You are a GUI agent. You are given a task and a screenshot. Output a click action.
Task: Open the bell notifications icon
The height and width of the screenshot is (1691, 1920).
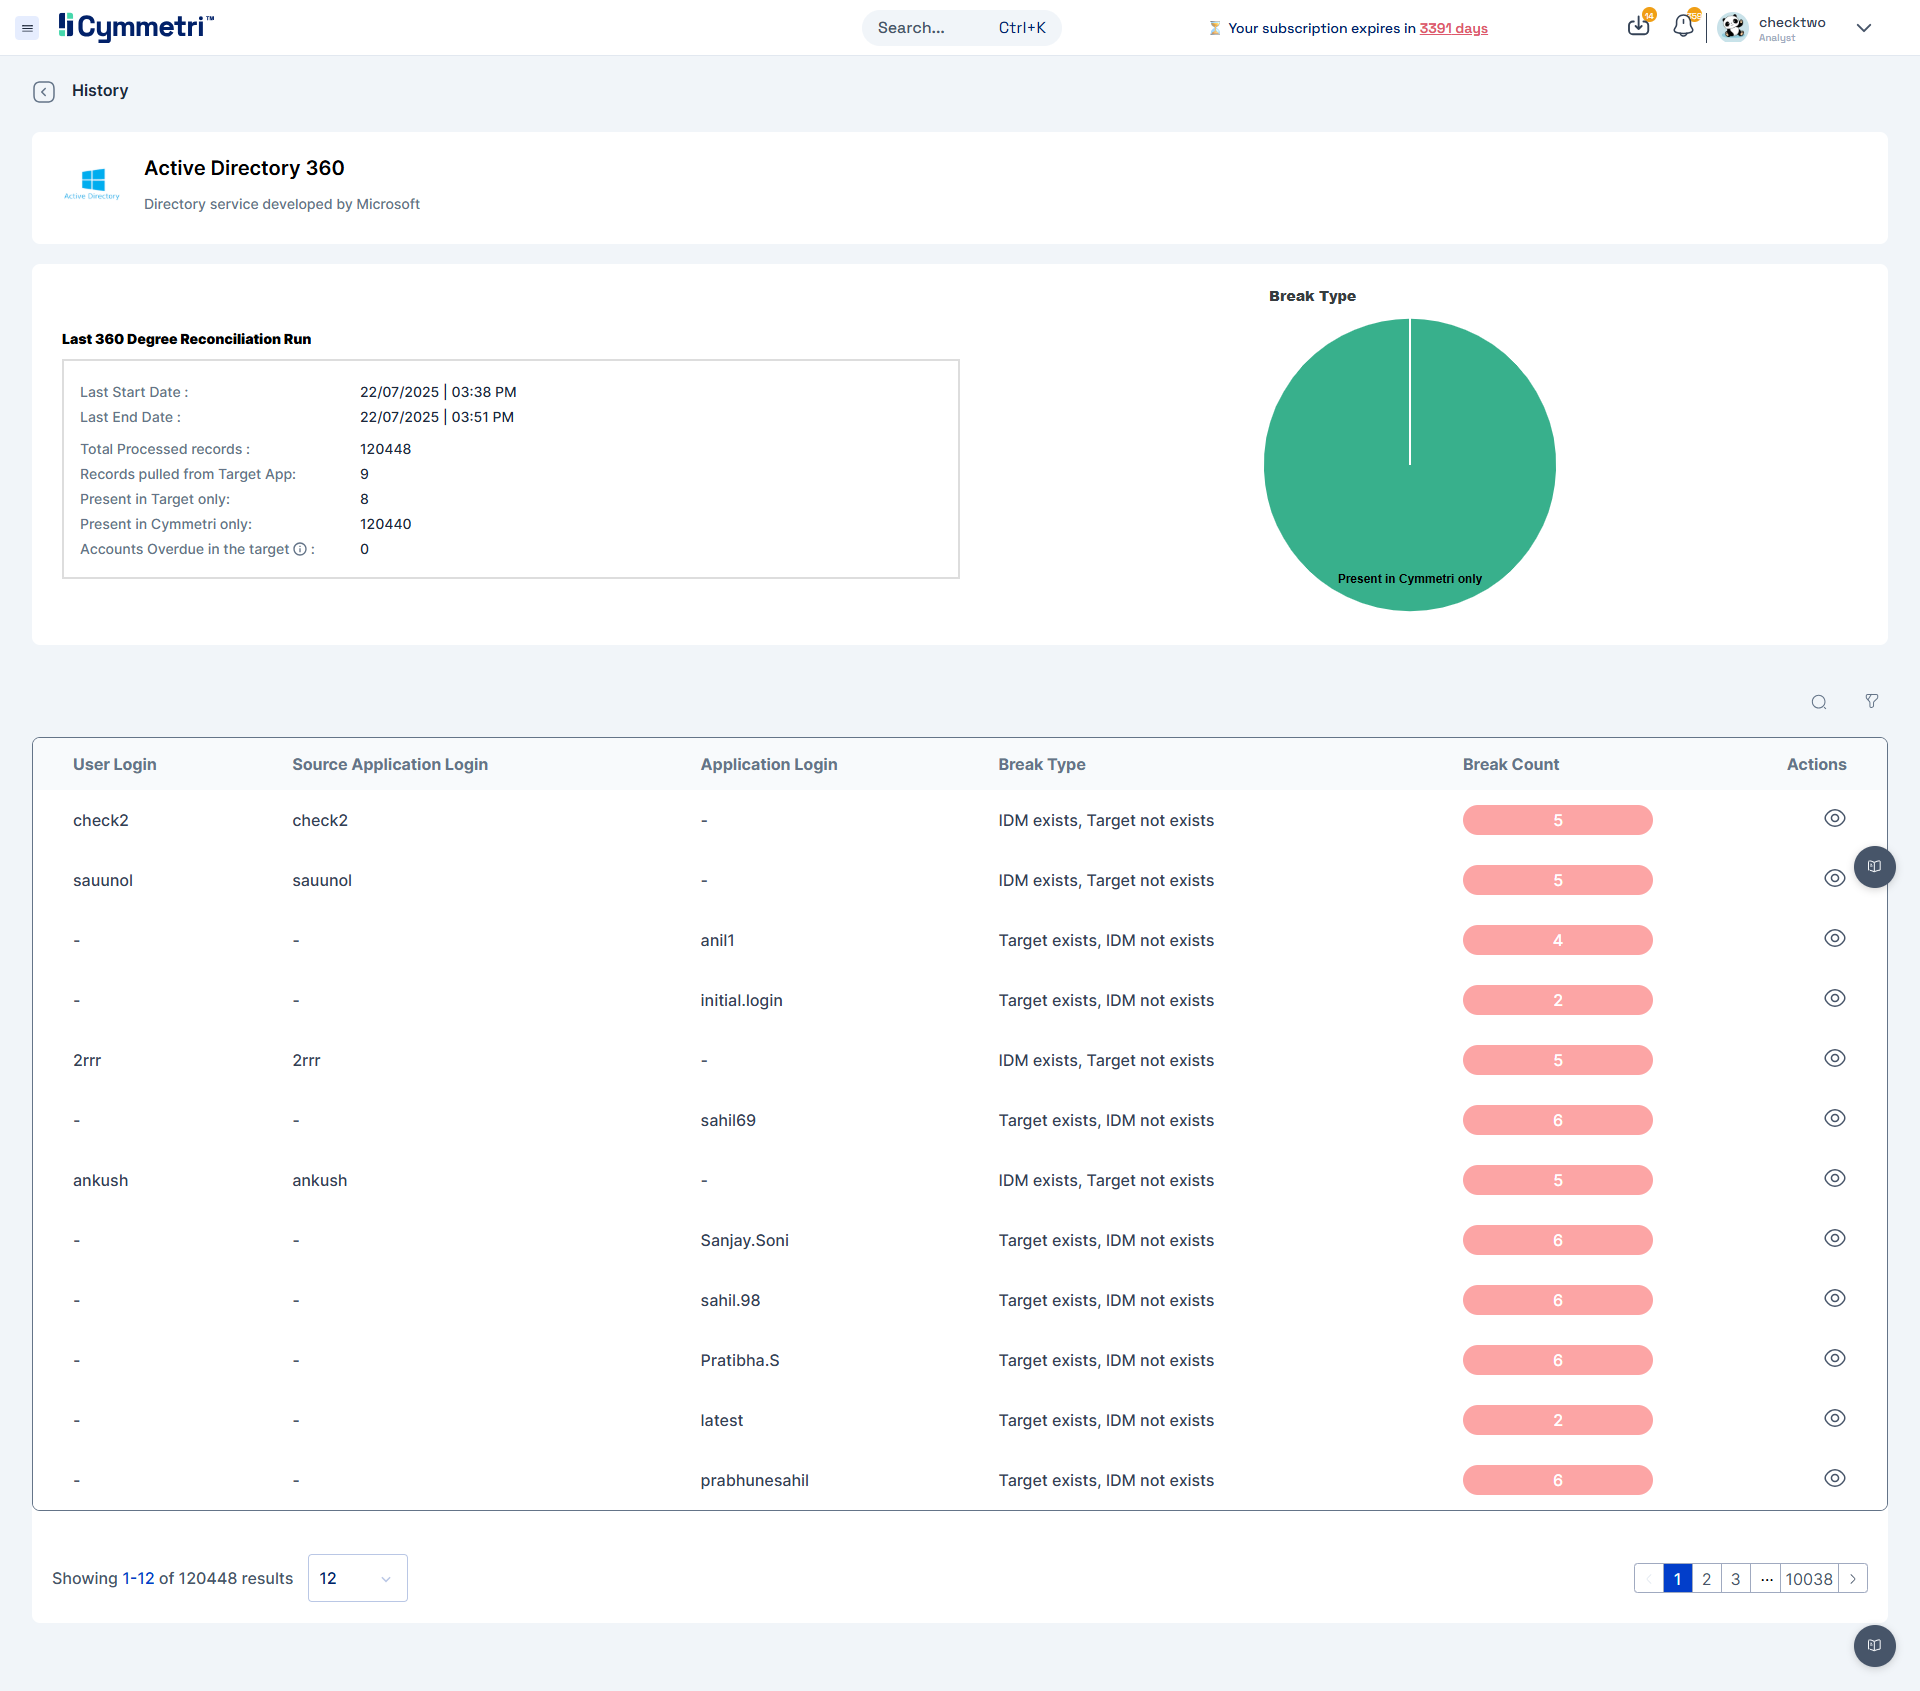coord(1684,27)
